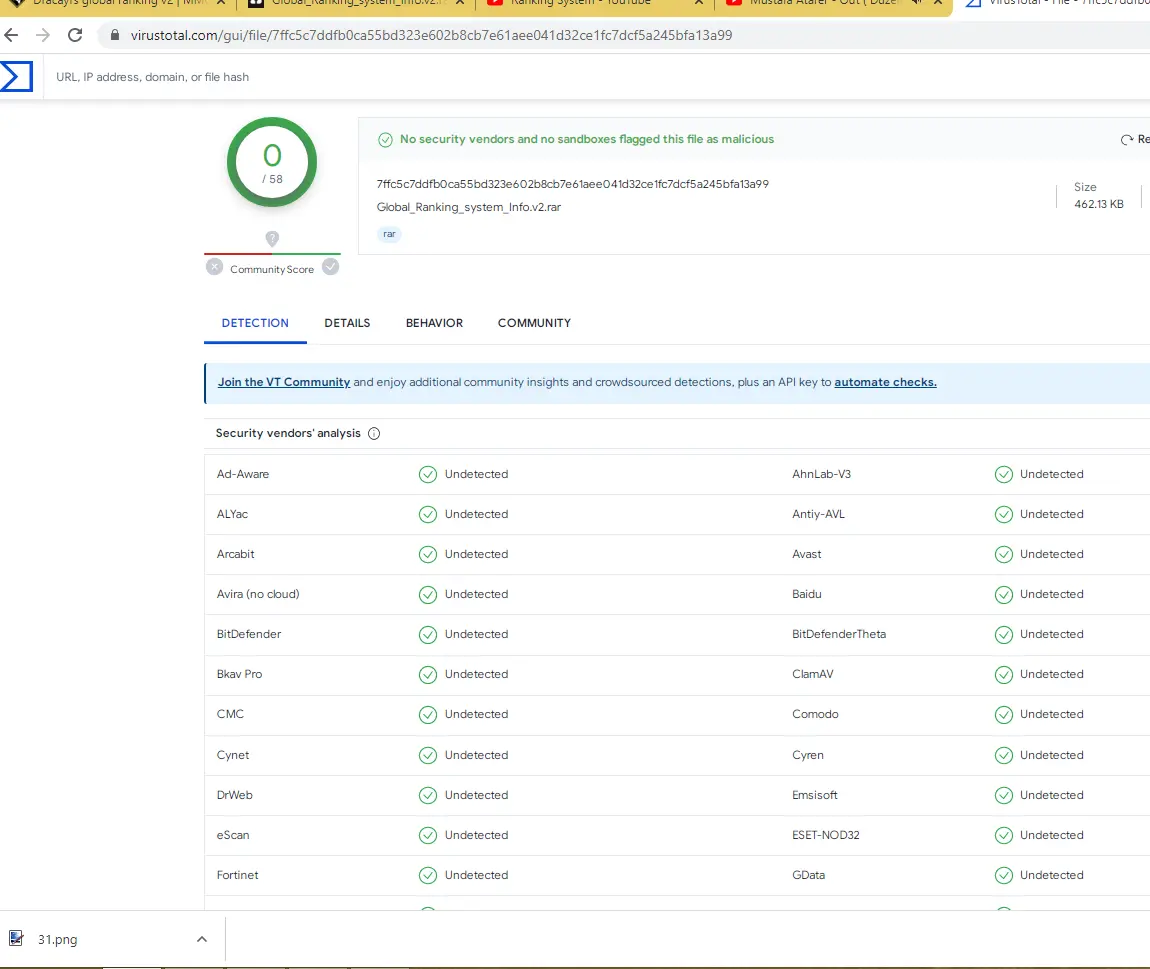Screen dimensions: 1150x969
Task: Click the green check icon beside the no-detections message
Action: click(x=385, y=139)
